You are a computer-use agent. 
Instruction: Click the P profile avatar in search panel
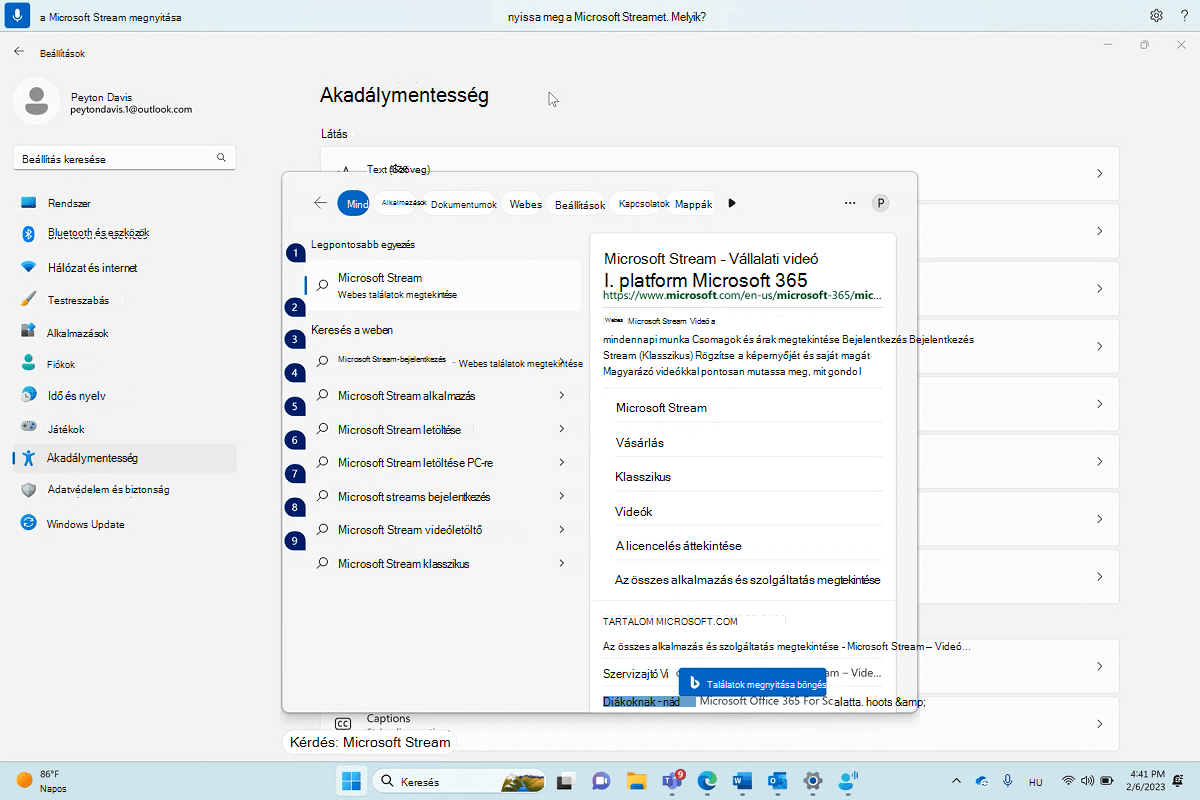coord(881,203)
